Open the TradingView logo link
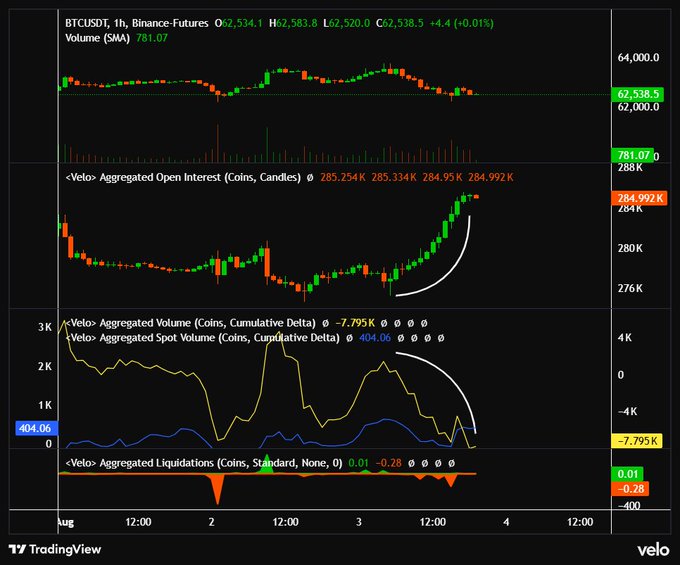Image resolution: width=680 pixels, height=565 pixels. pos(55,549)
